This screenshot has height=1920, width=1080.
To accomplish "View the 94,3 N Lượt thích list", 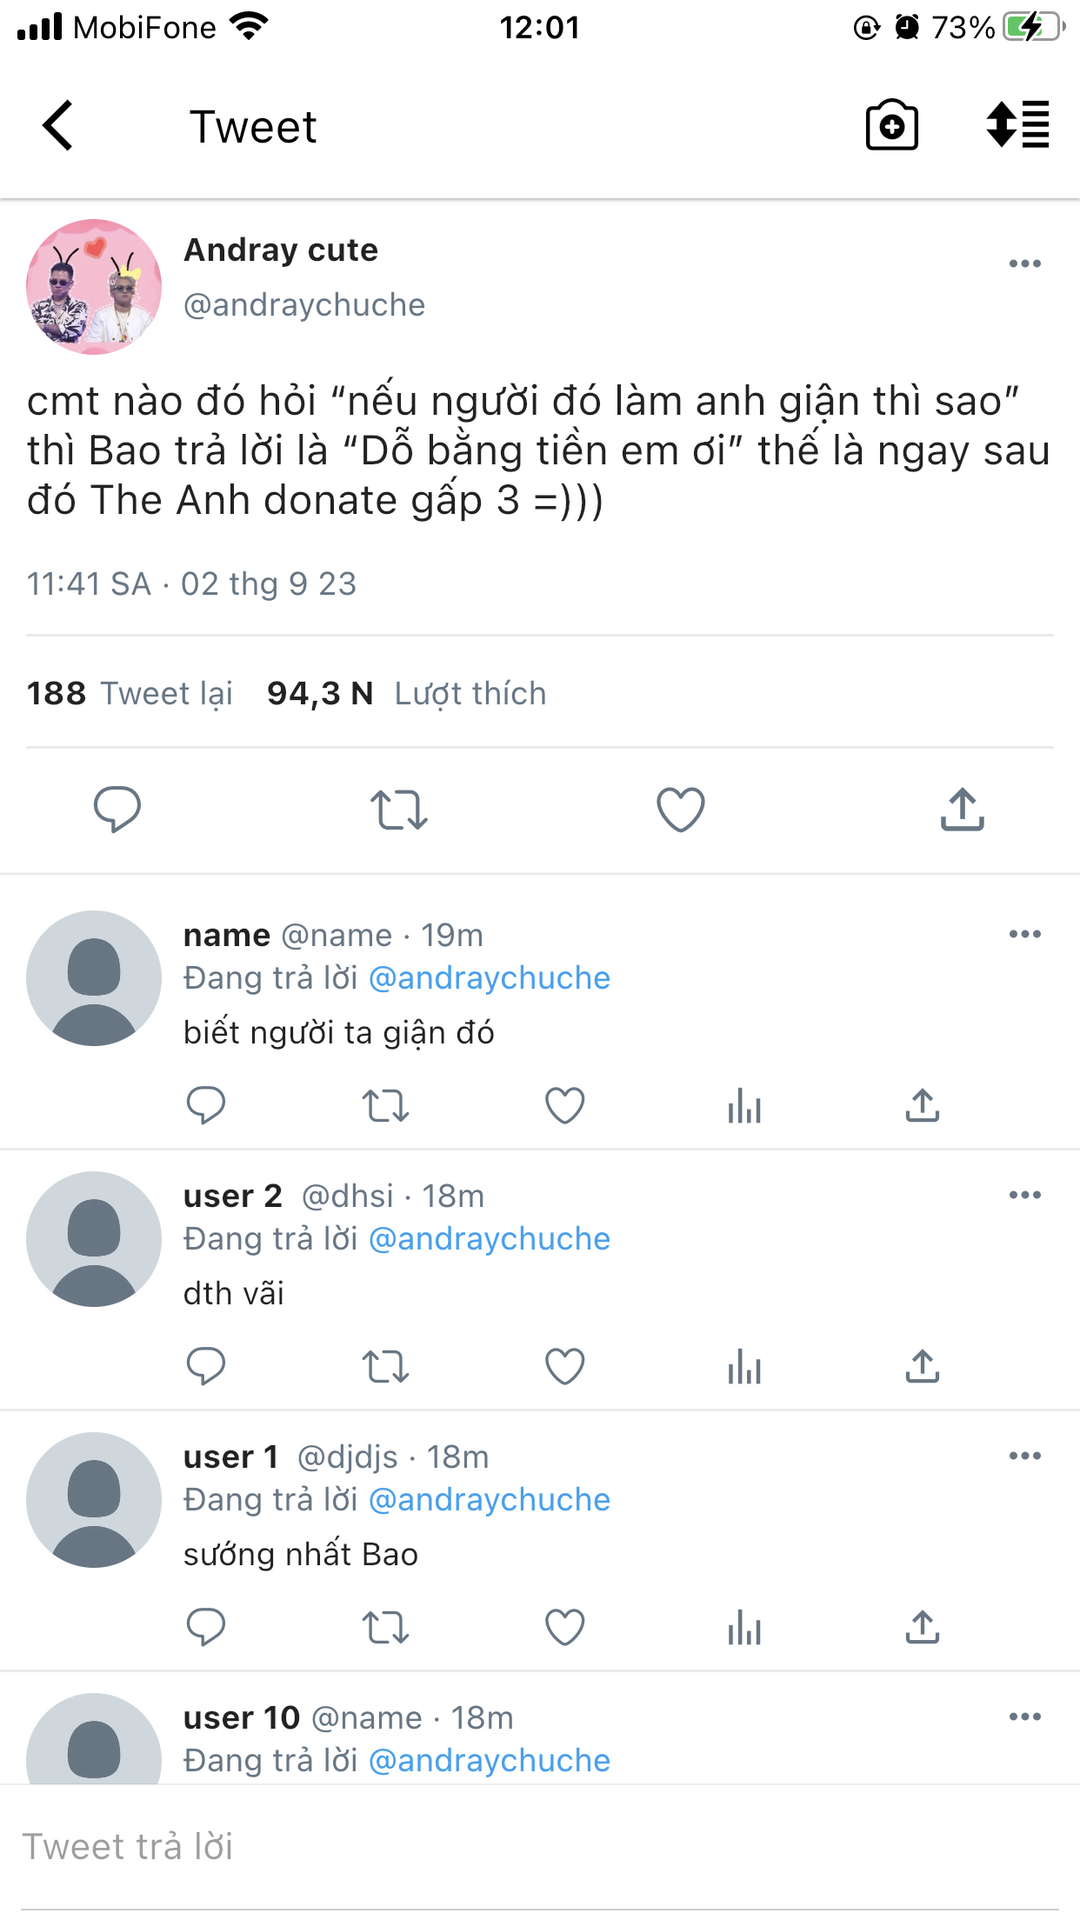I will tap(406, 693).
